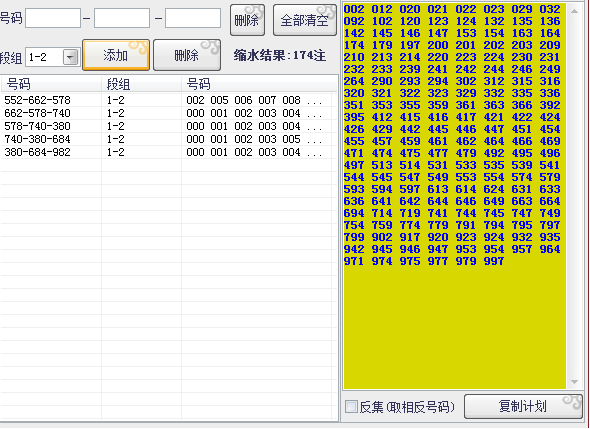Click the second 号码 input field

122,18
